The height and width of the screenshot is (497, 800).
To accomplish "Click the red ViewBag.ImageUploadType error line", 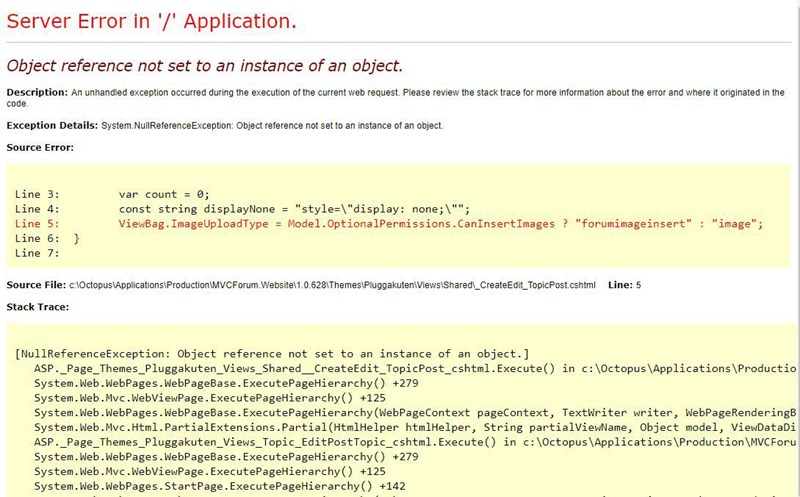I will tap(440, 224).
